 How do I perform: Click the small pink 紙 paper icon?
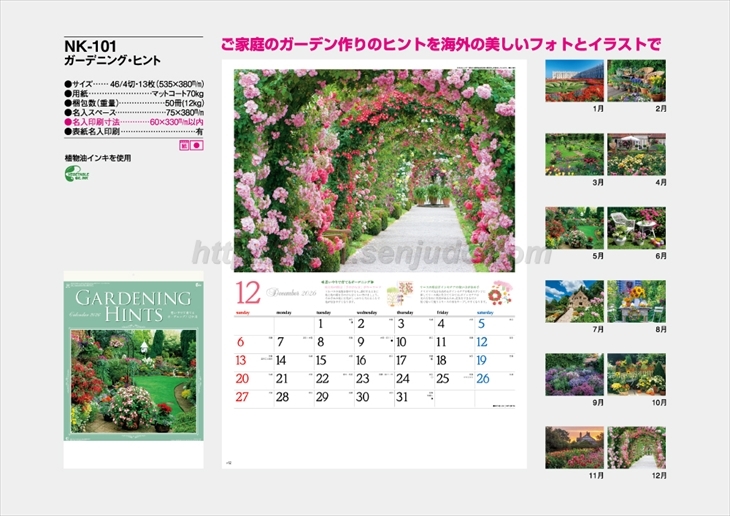pyautogui.click(x=184, y=146)
